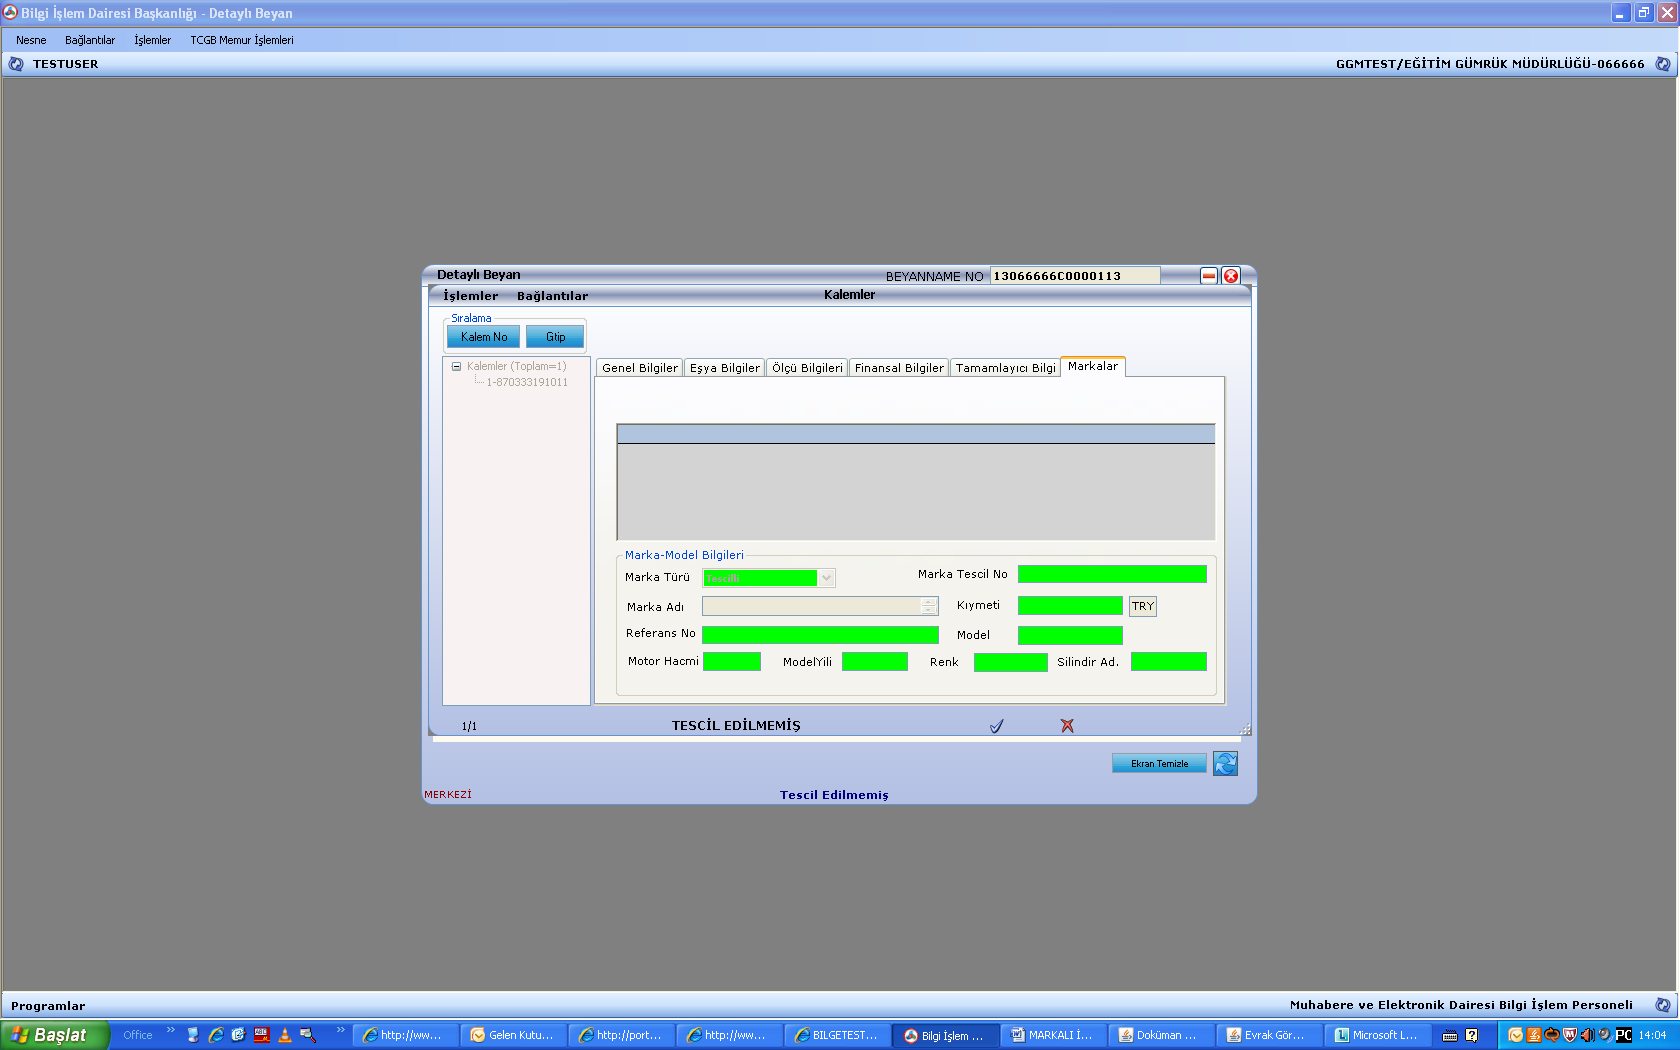1680x1050 pixels.
Task: Click the Marka Adı stepper arrows
Action: tap(929, 606)
